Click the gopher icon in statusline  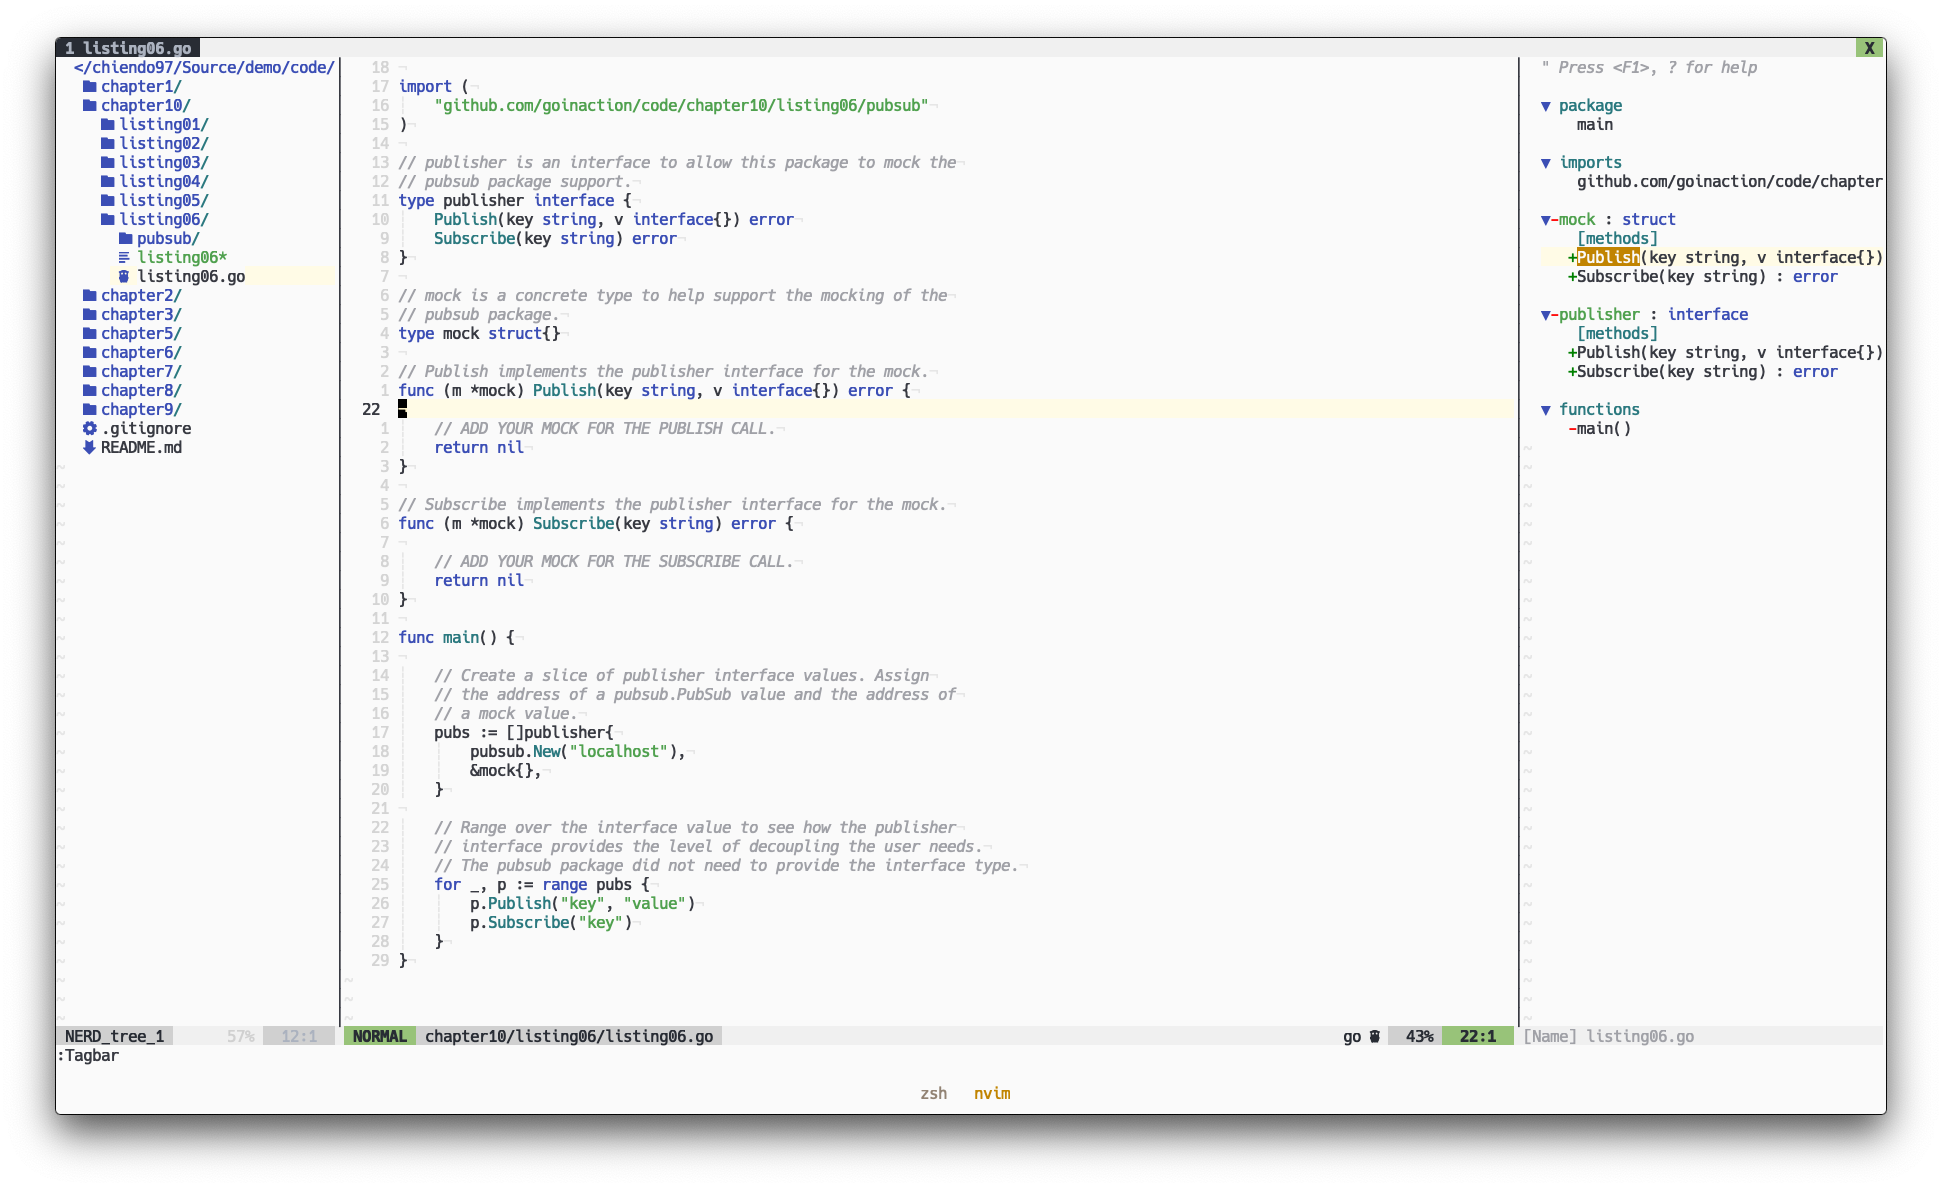pos(1375,1036)
